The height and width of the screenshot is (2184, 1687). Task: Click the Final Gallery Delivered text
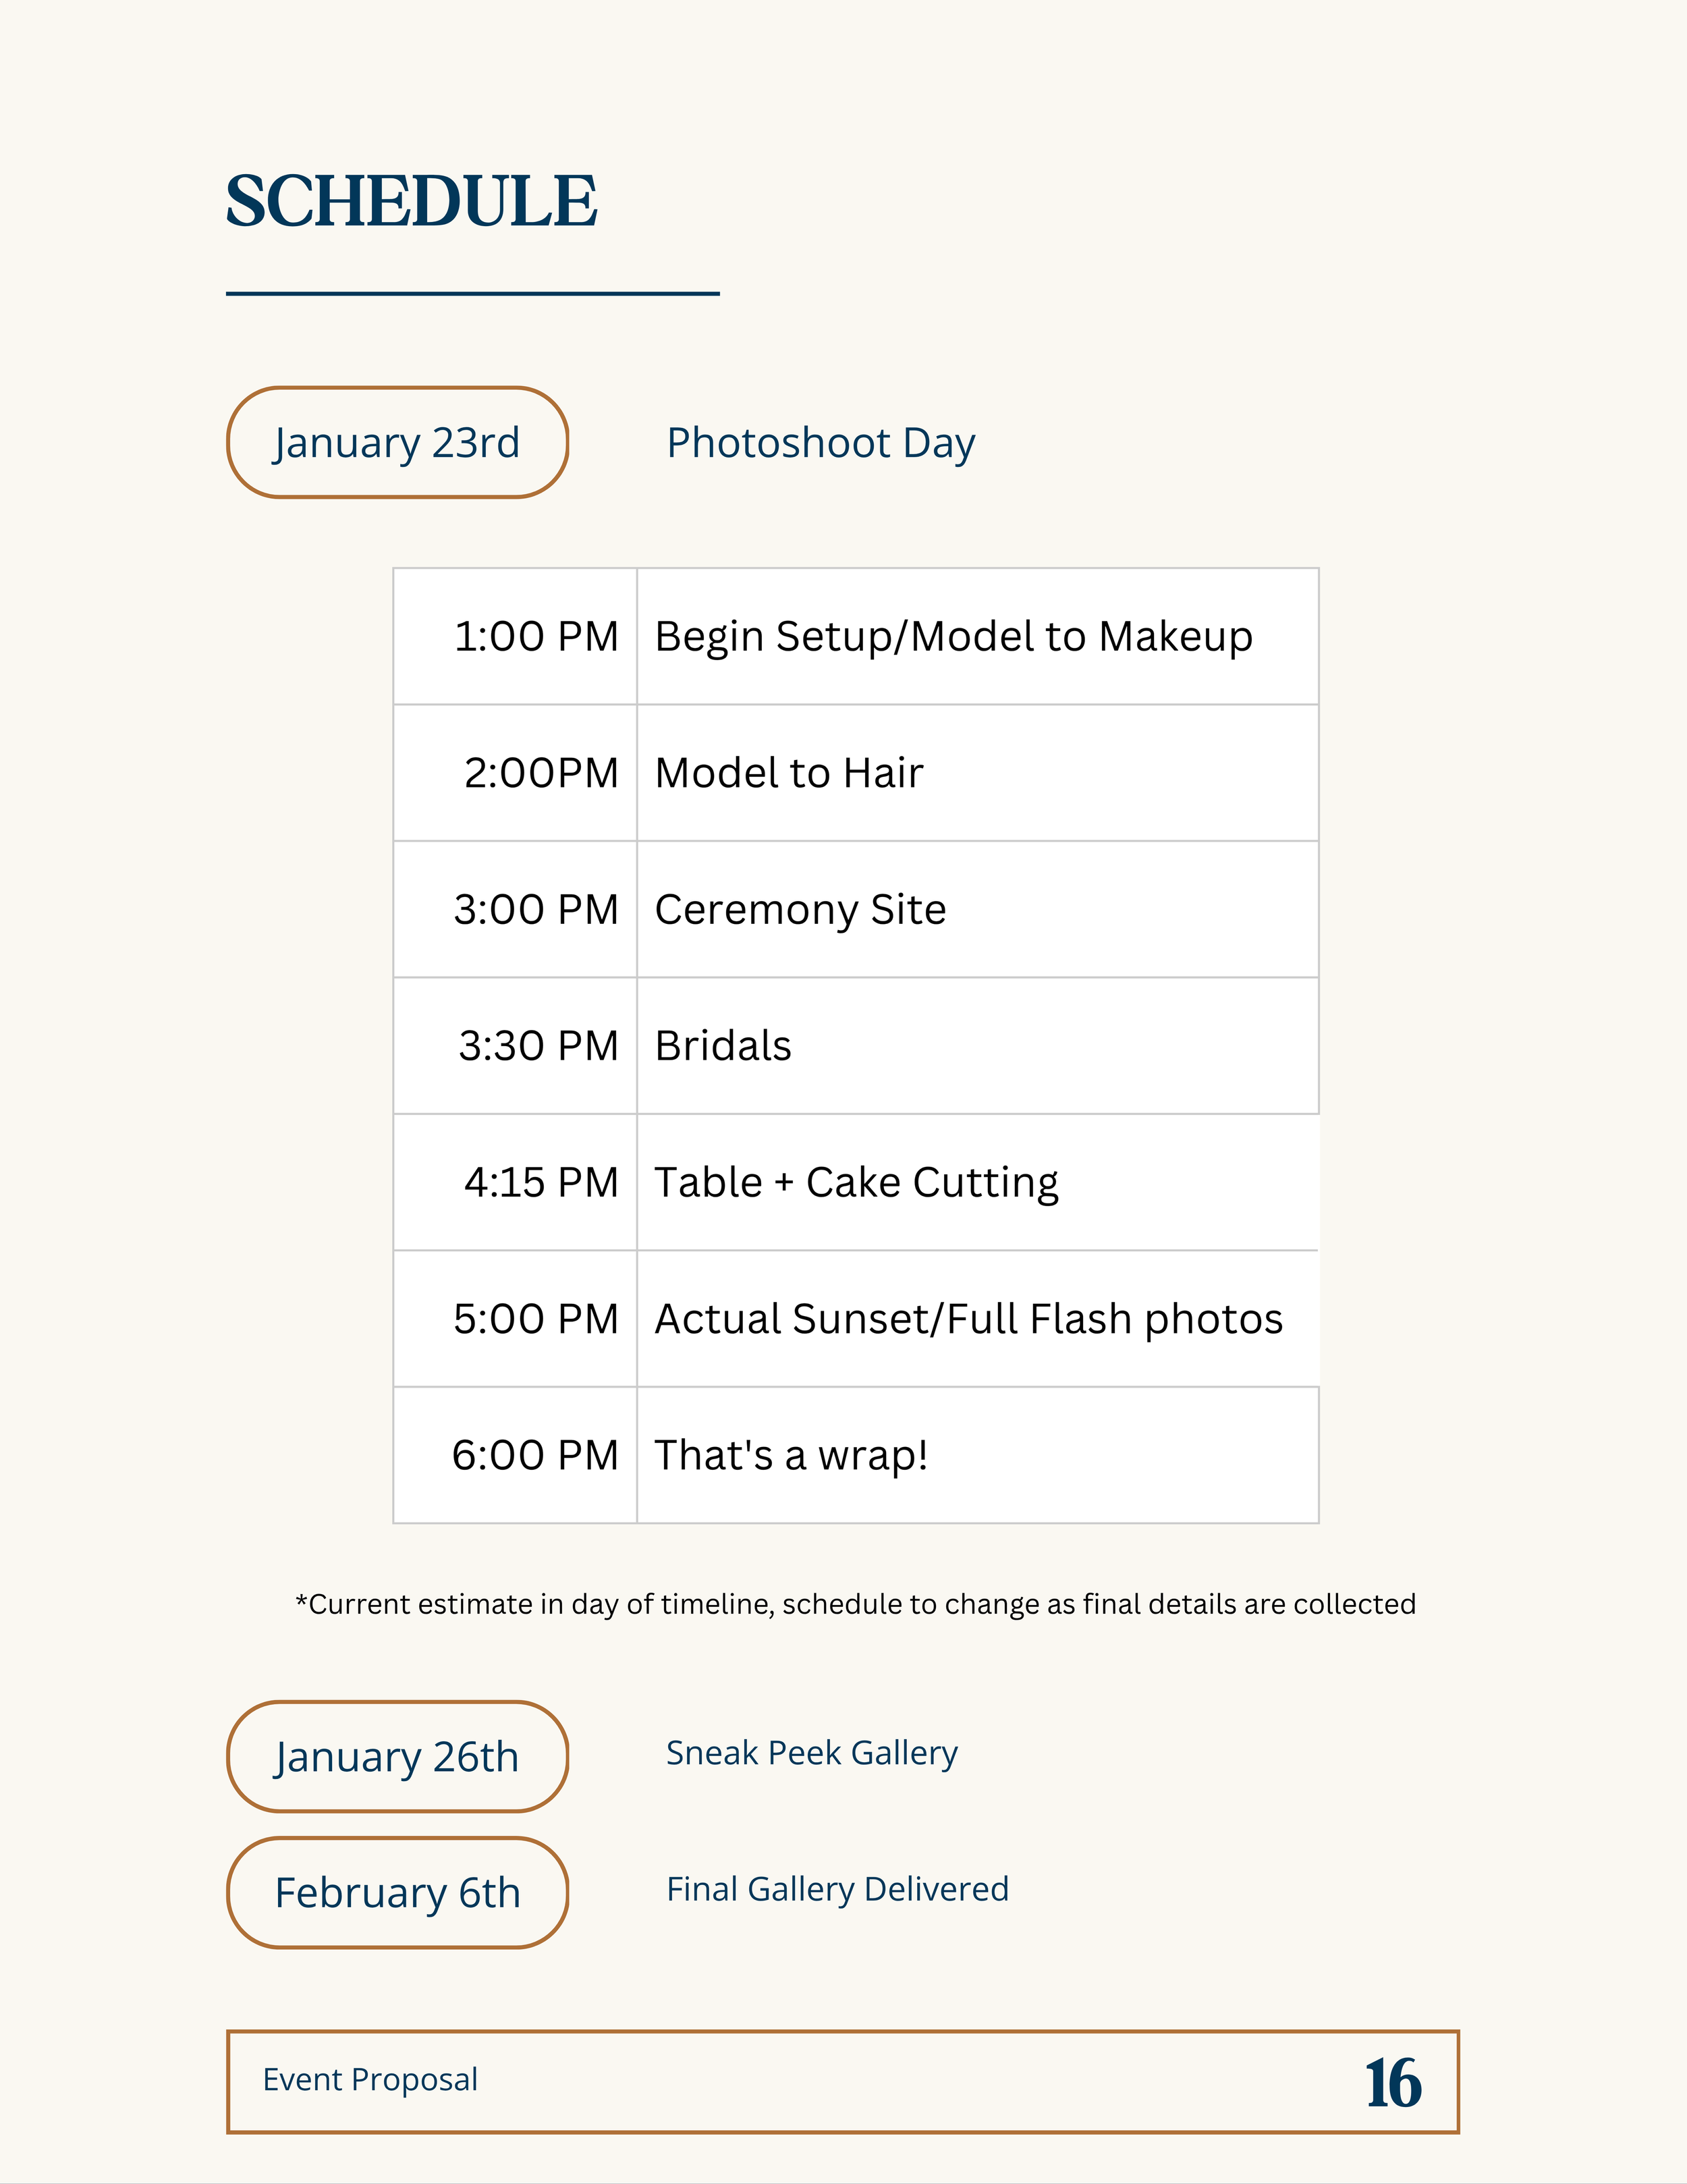[x=838, y=1890]
